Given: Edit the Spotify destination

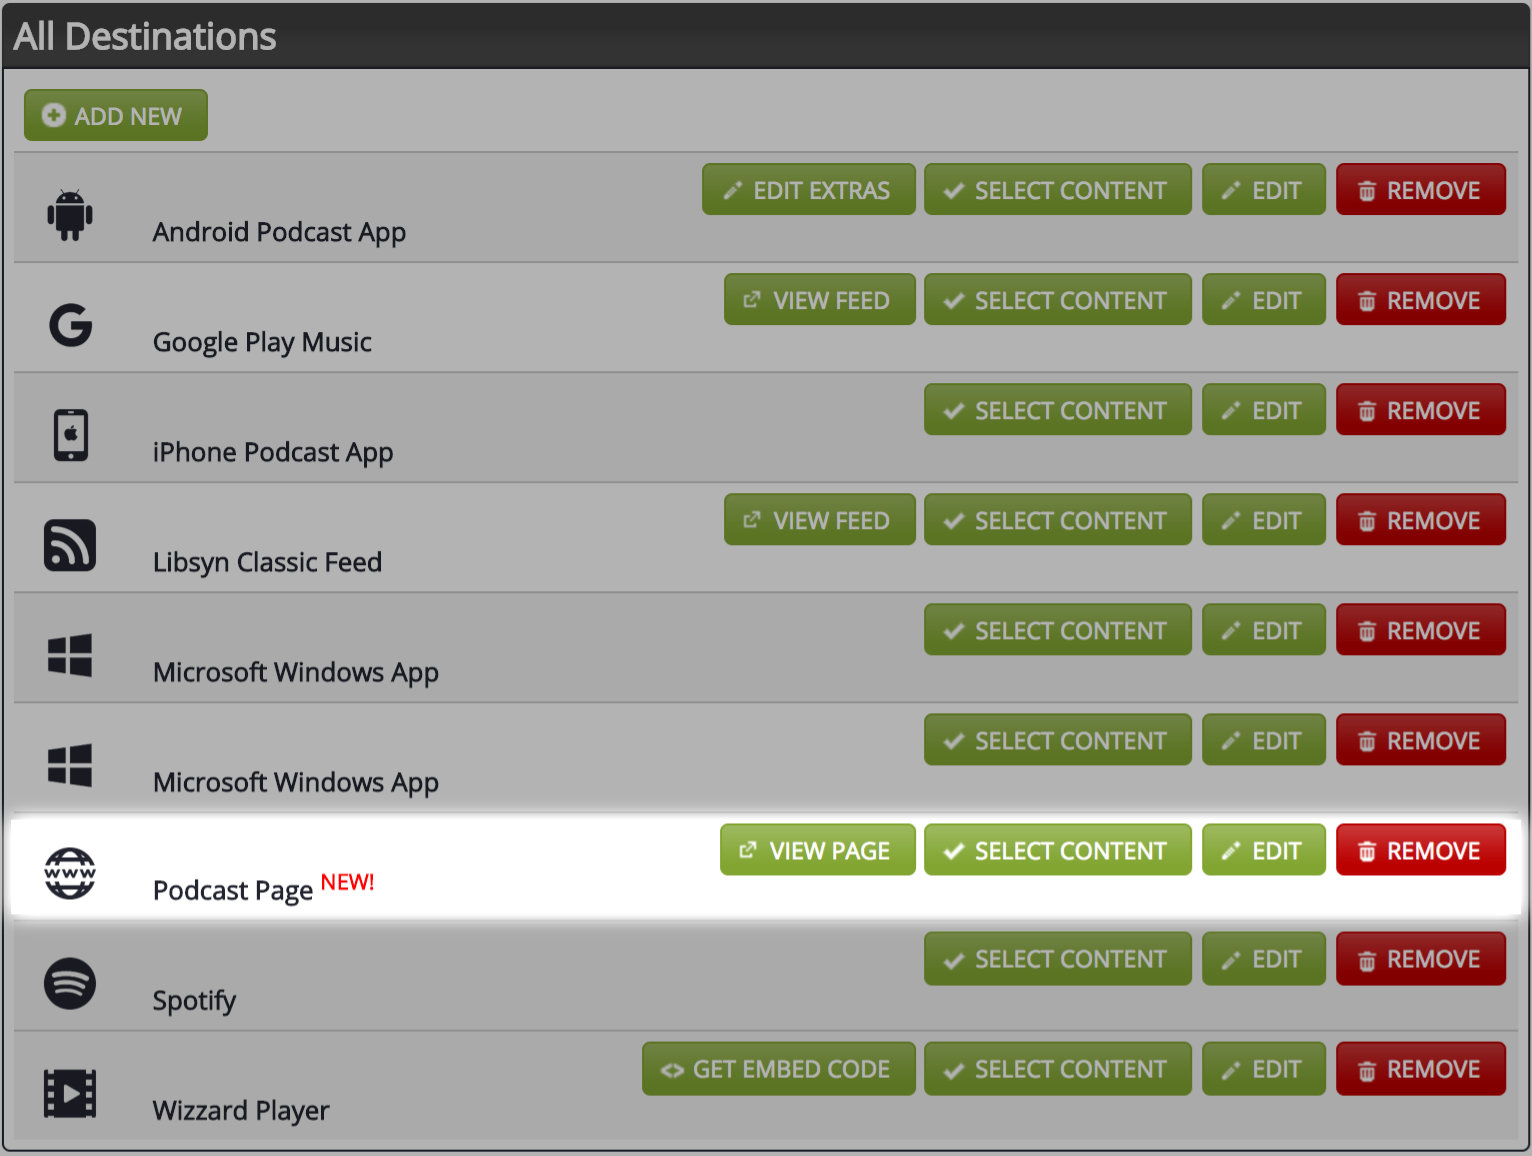Looking at the screenshot, I should point(1264,958).
